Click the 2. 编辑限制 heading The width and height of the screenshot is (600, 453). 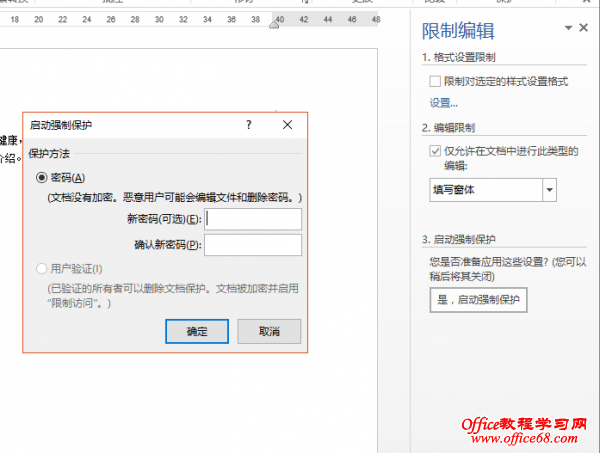point(448,128)
